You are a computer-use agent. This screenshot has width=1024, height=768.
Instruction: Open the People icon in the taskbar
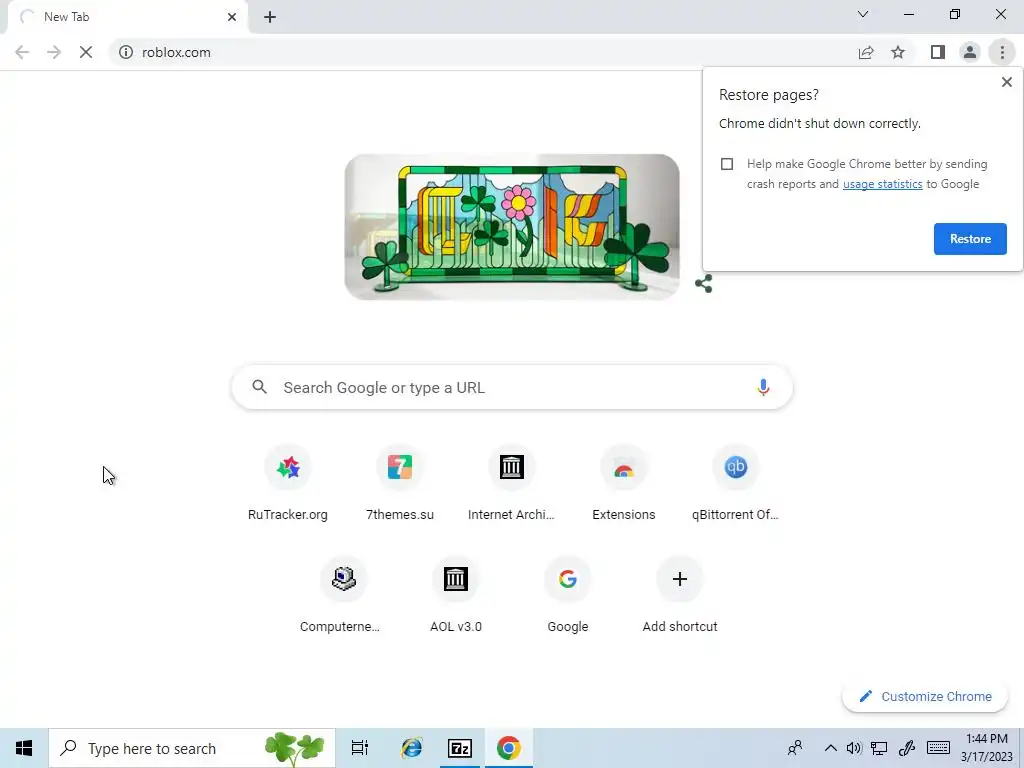pyautogui.click(x=795, y=748)
